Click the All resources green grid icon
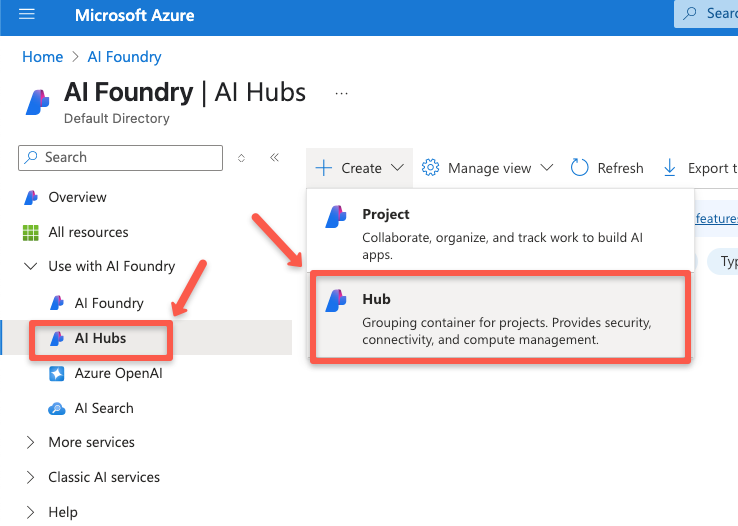Image resolution: width=738 pixels, height=526 pixels. tap(31, 232)
